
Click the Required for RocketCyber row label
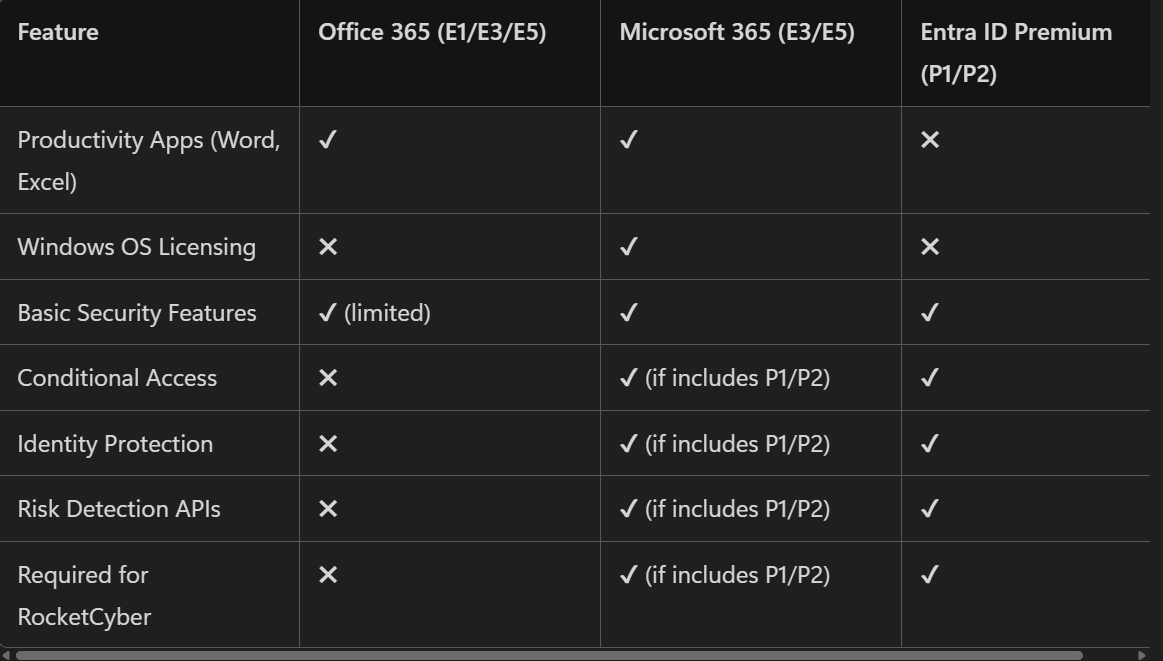[x=84, y=596]
